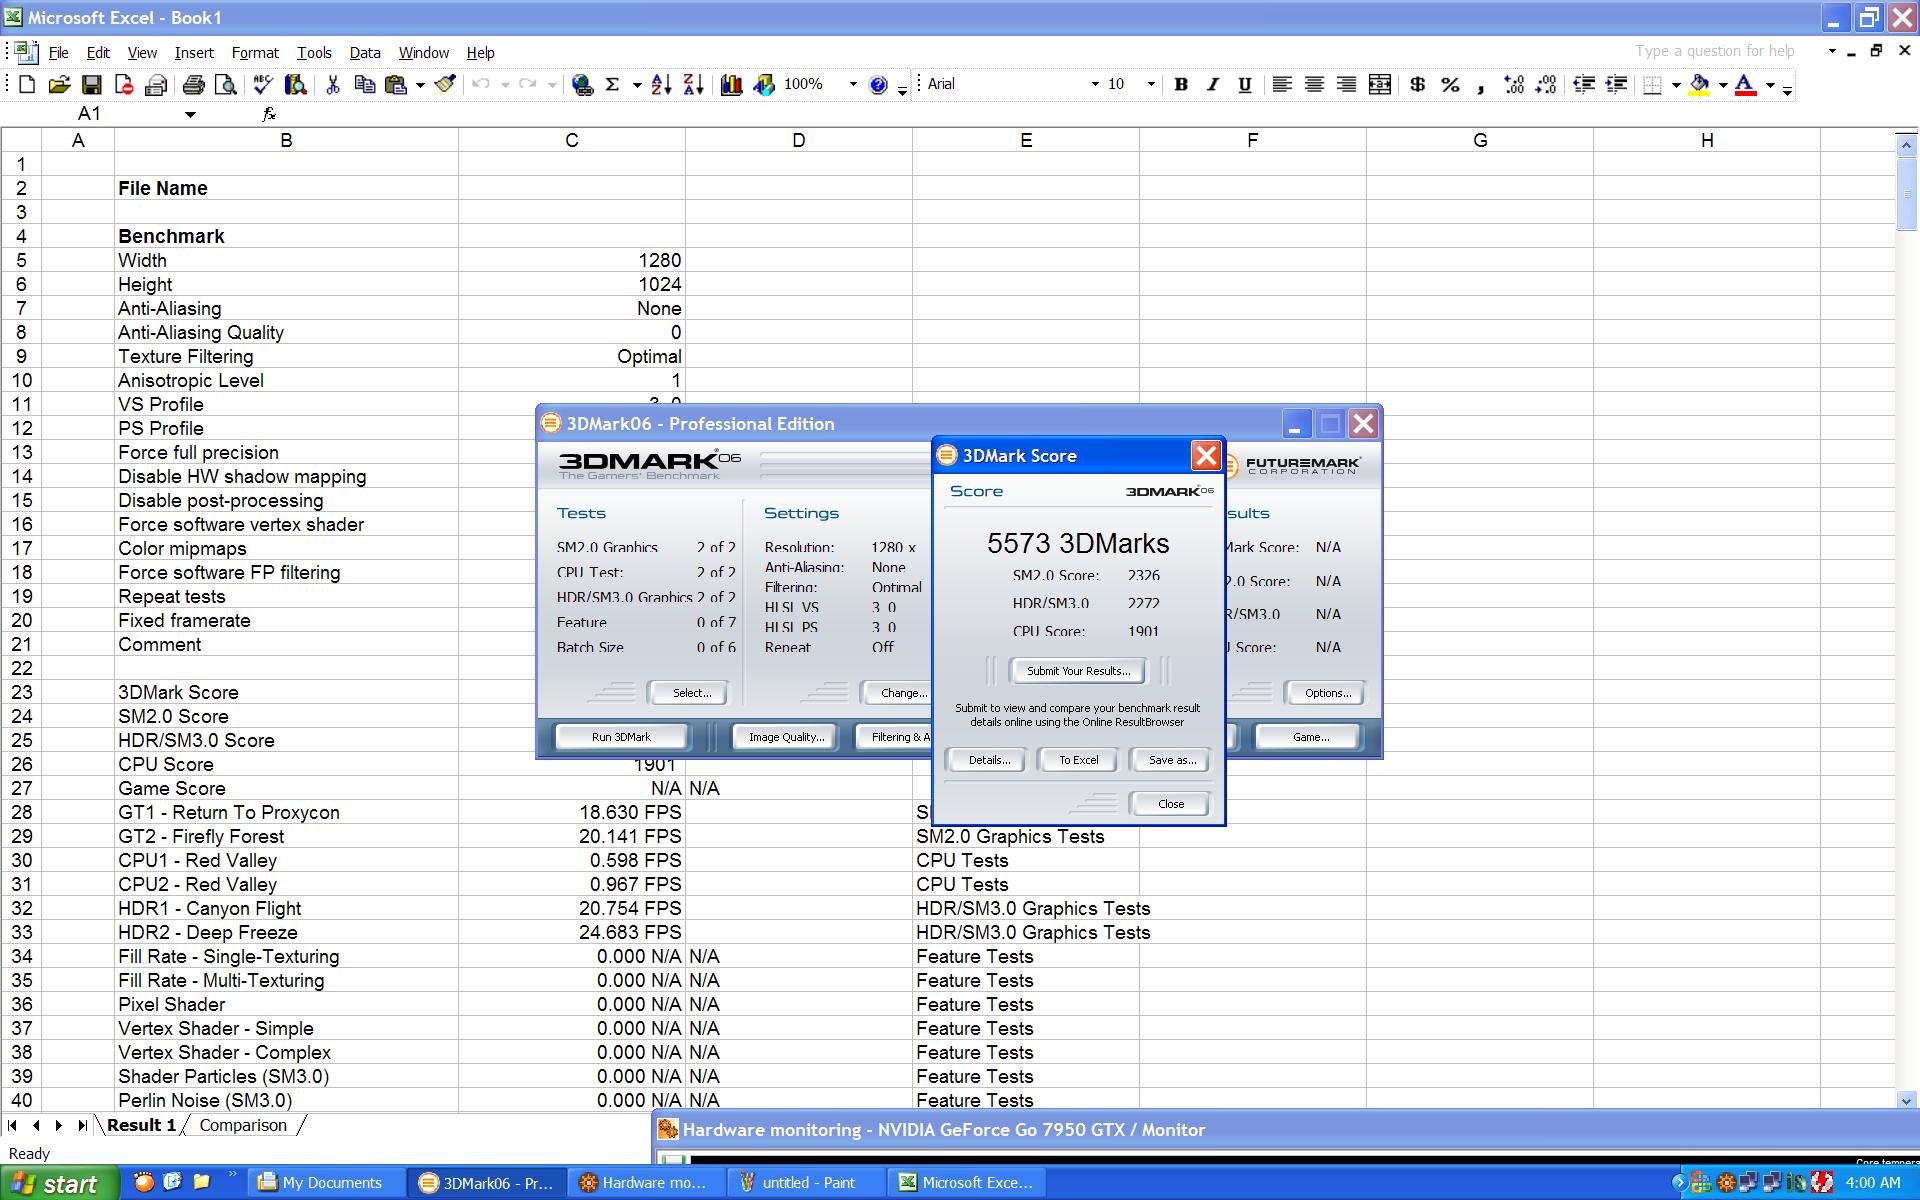Toggle underline formatting
The height and width of the screenshot is (1200, 1920).
[1245, 85]
